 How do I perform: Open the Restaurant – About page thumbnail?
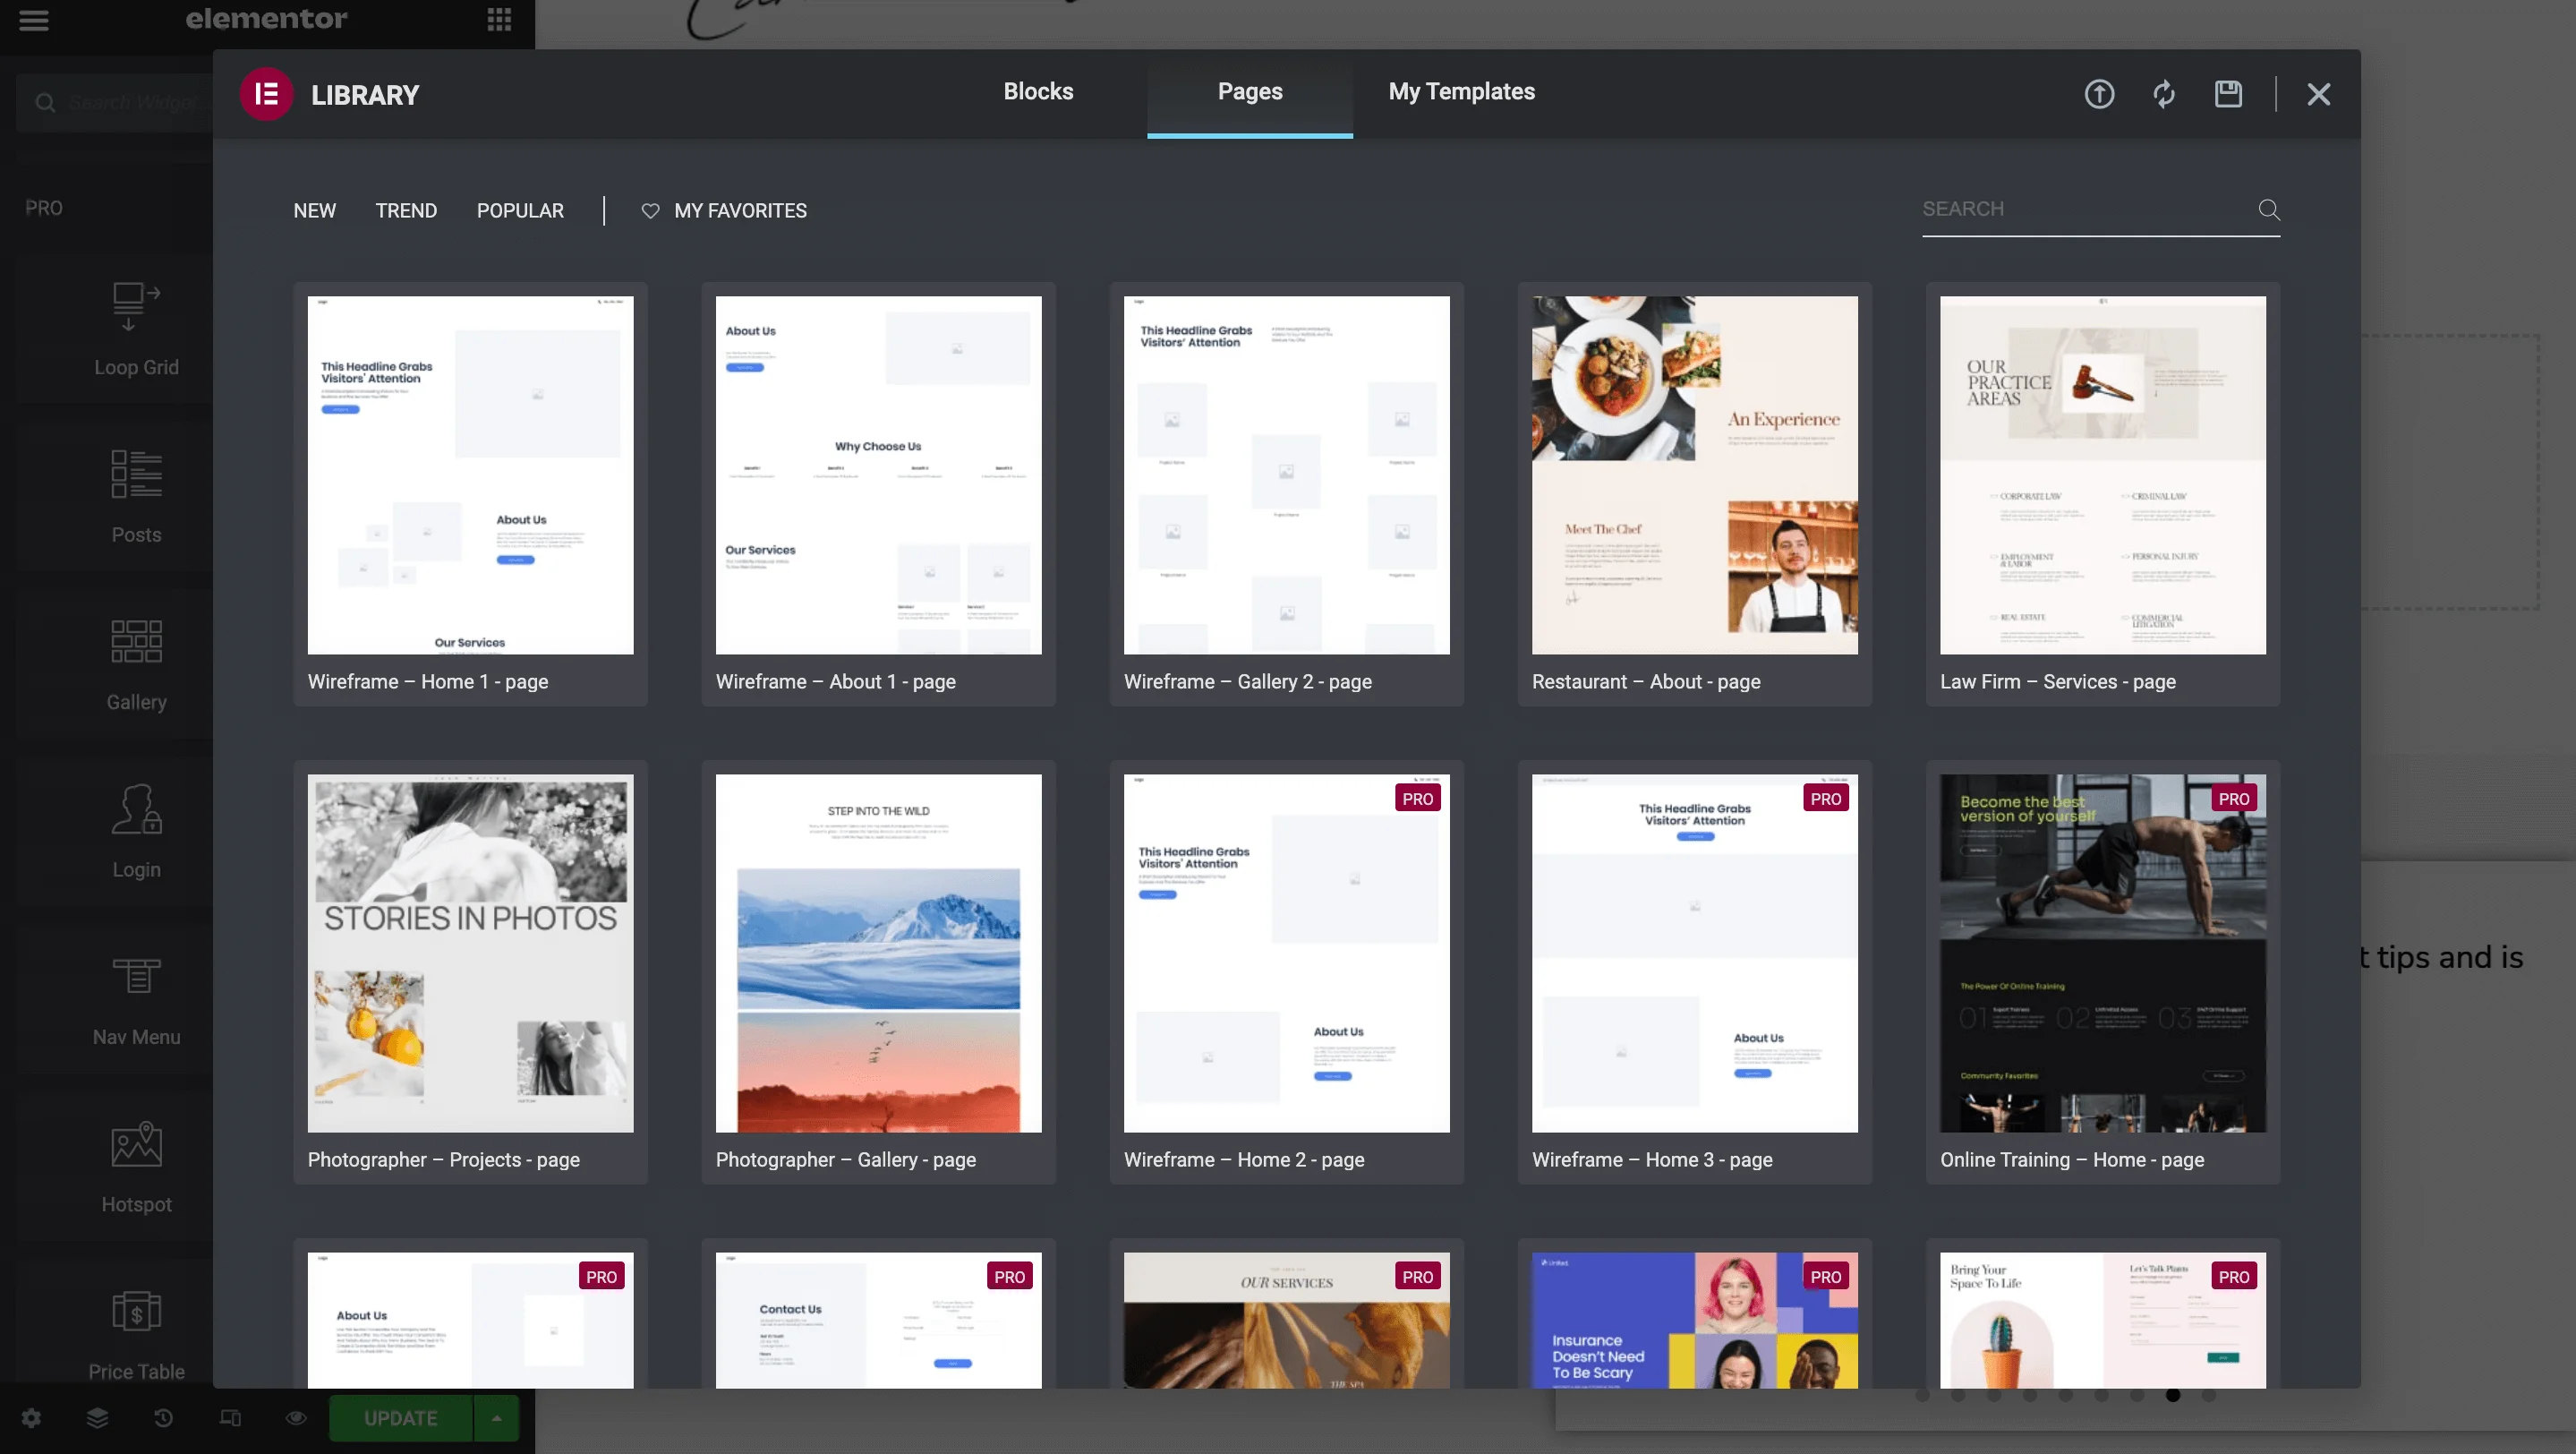tap(1695, 475)
